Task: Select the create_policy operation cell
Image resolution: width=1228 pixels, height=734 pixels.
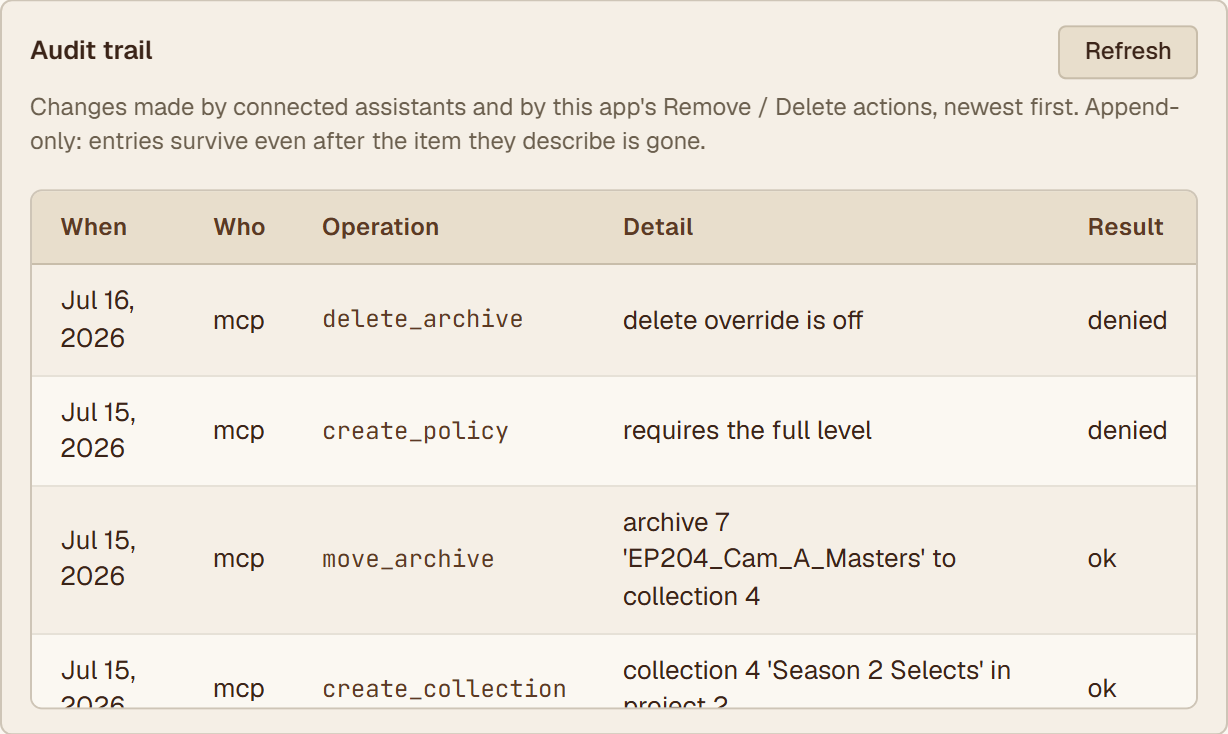Action: tap(415, 431)
